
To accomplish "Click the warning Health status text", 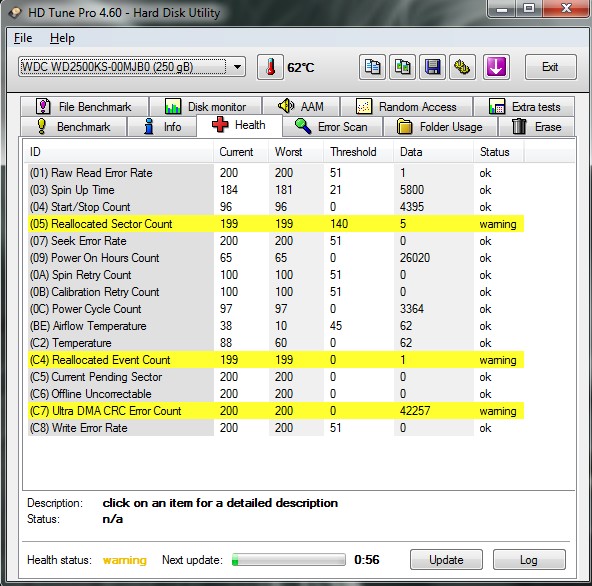I will coord(125,560).
